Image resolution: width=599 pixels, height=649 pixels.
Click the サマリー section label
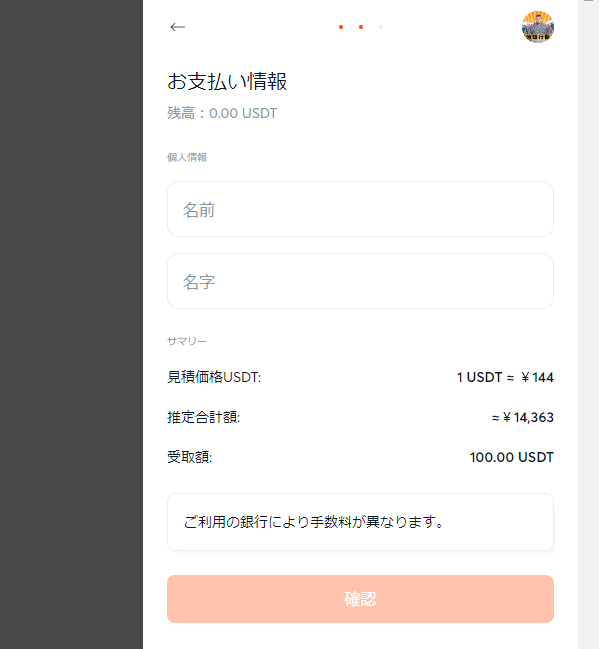coord(187,341)
